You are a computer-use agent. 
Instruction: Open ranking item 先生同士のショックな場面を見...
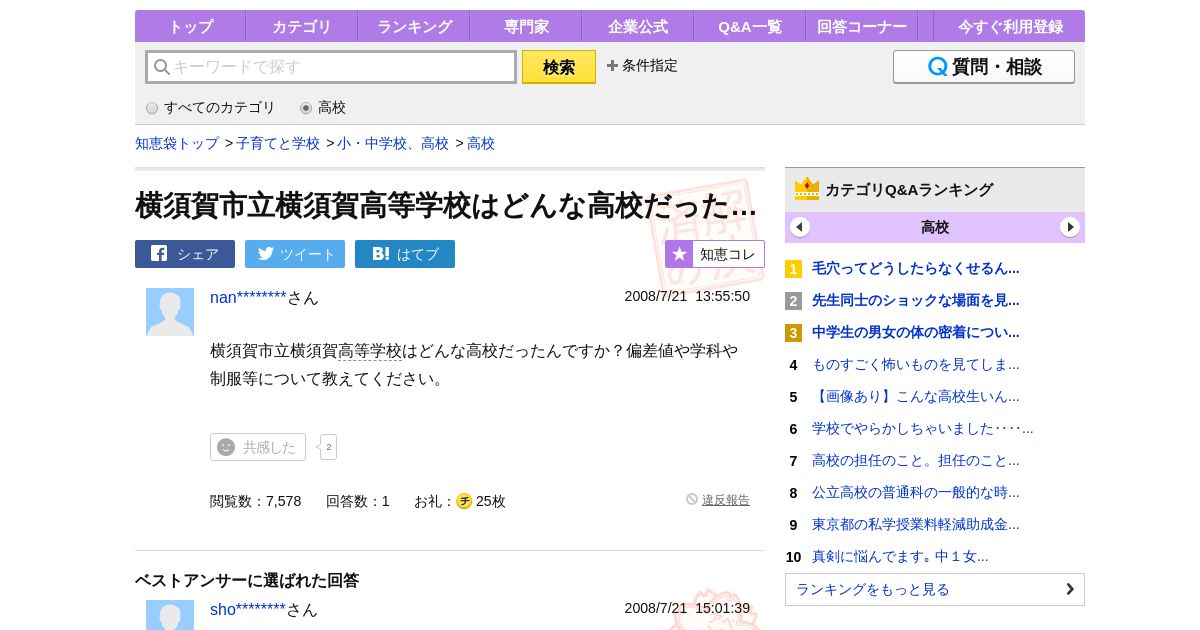pos(916,300)
